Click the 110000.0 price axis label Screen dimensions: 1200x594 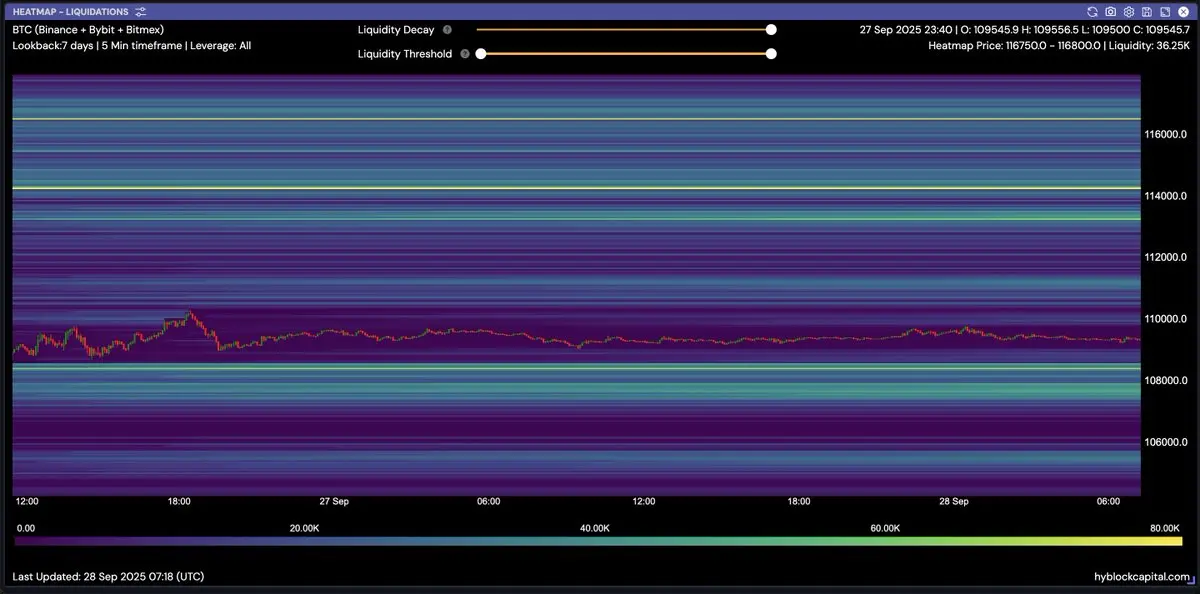1166,319
